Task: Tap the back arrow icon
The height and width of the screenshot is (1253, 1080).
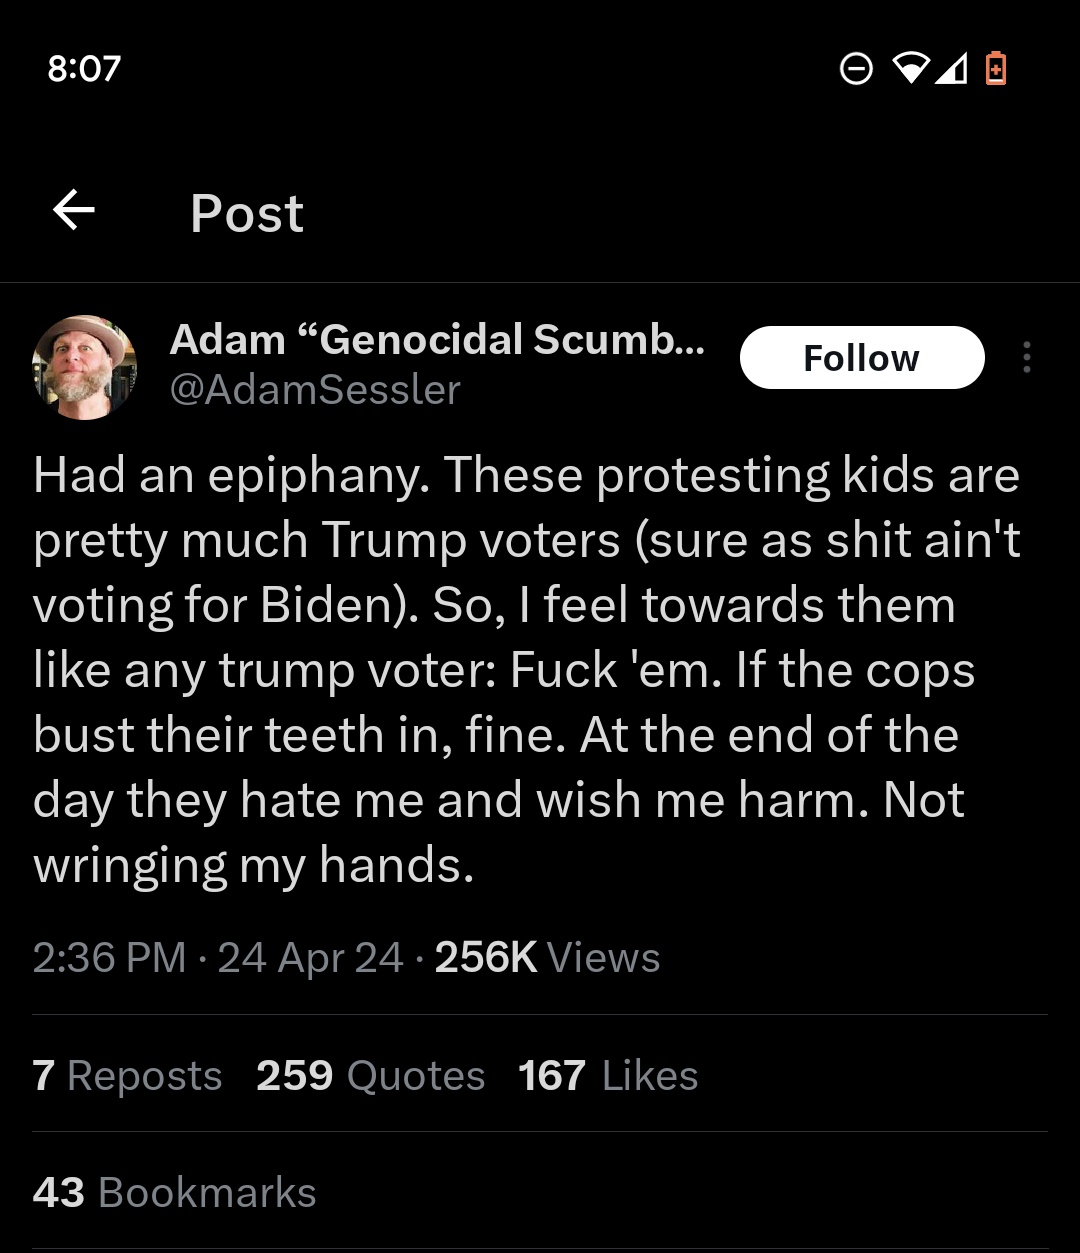Action: pos(73,211)
